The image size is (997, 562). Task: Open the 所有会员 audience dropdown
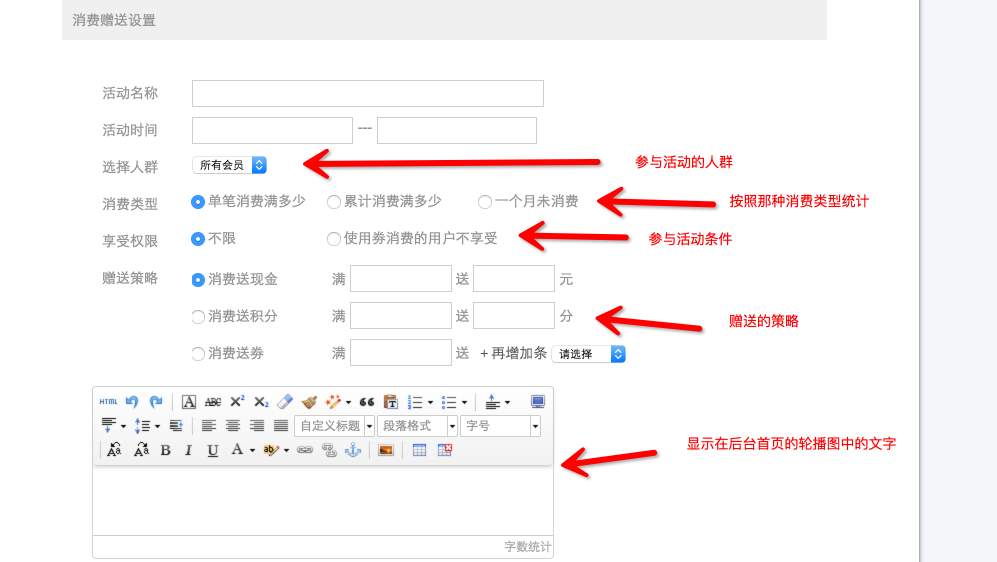coord(230,165)
